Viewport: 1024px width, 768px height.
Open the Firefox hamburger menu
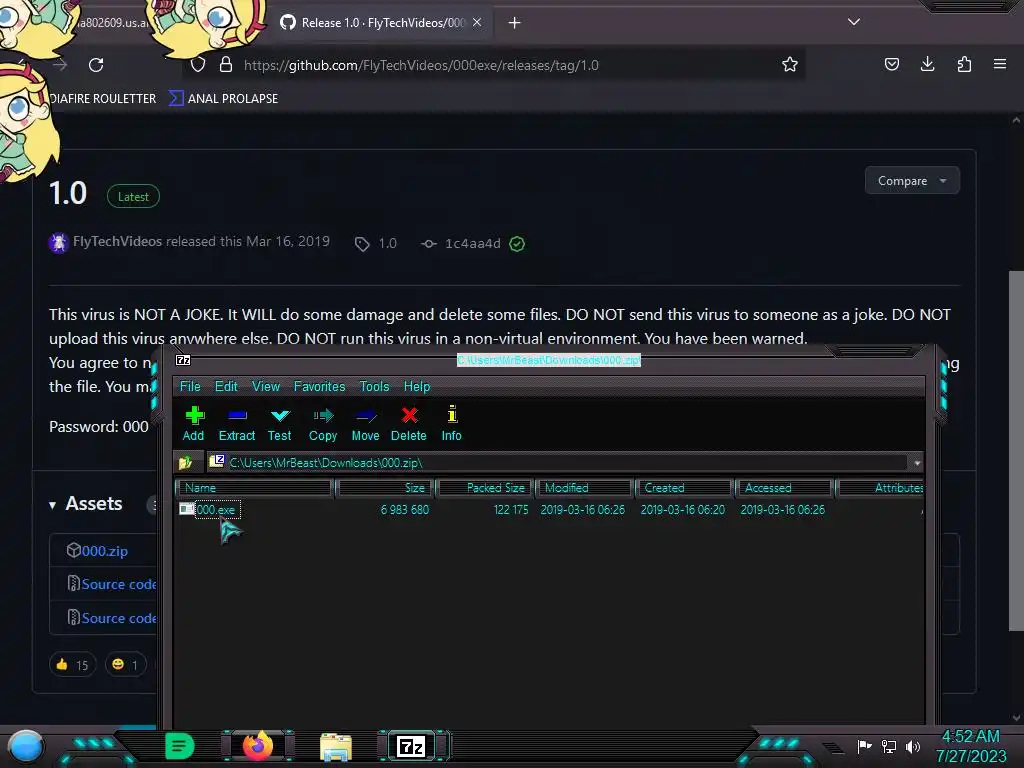click(1000, 64)
